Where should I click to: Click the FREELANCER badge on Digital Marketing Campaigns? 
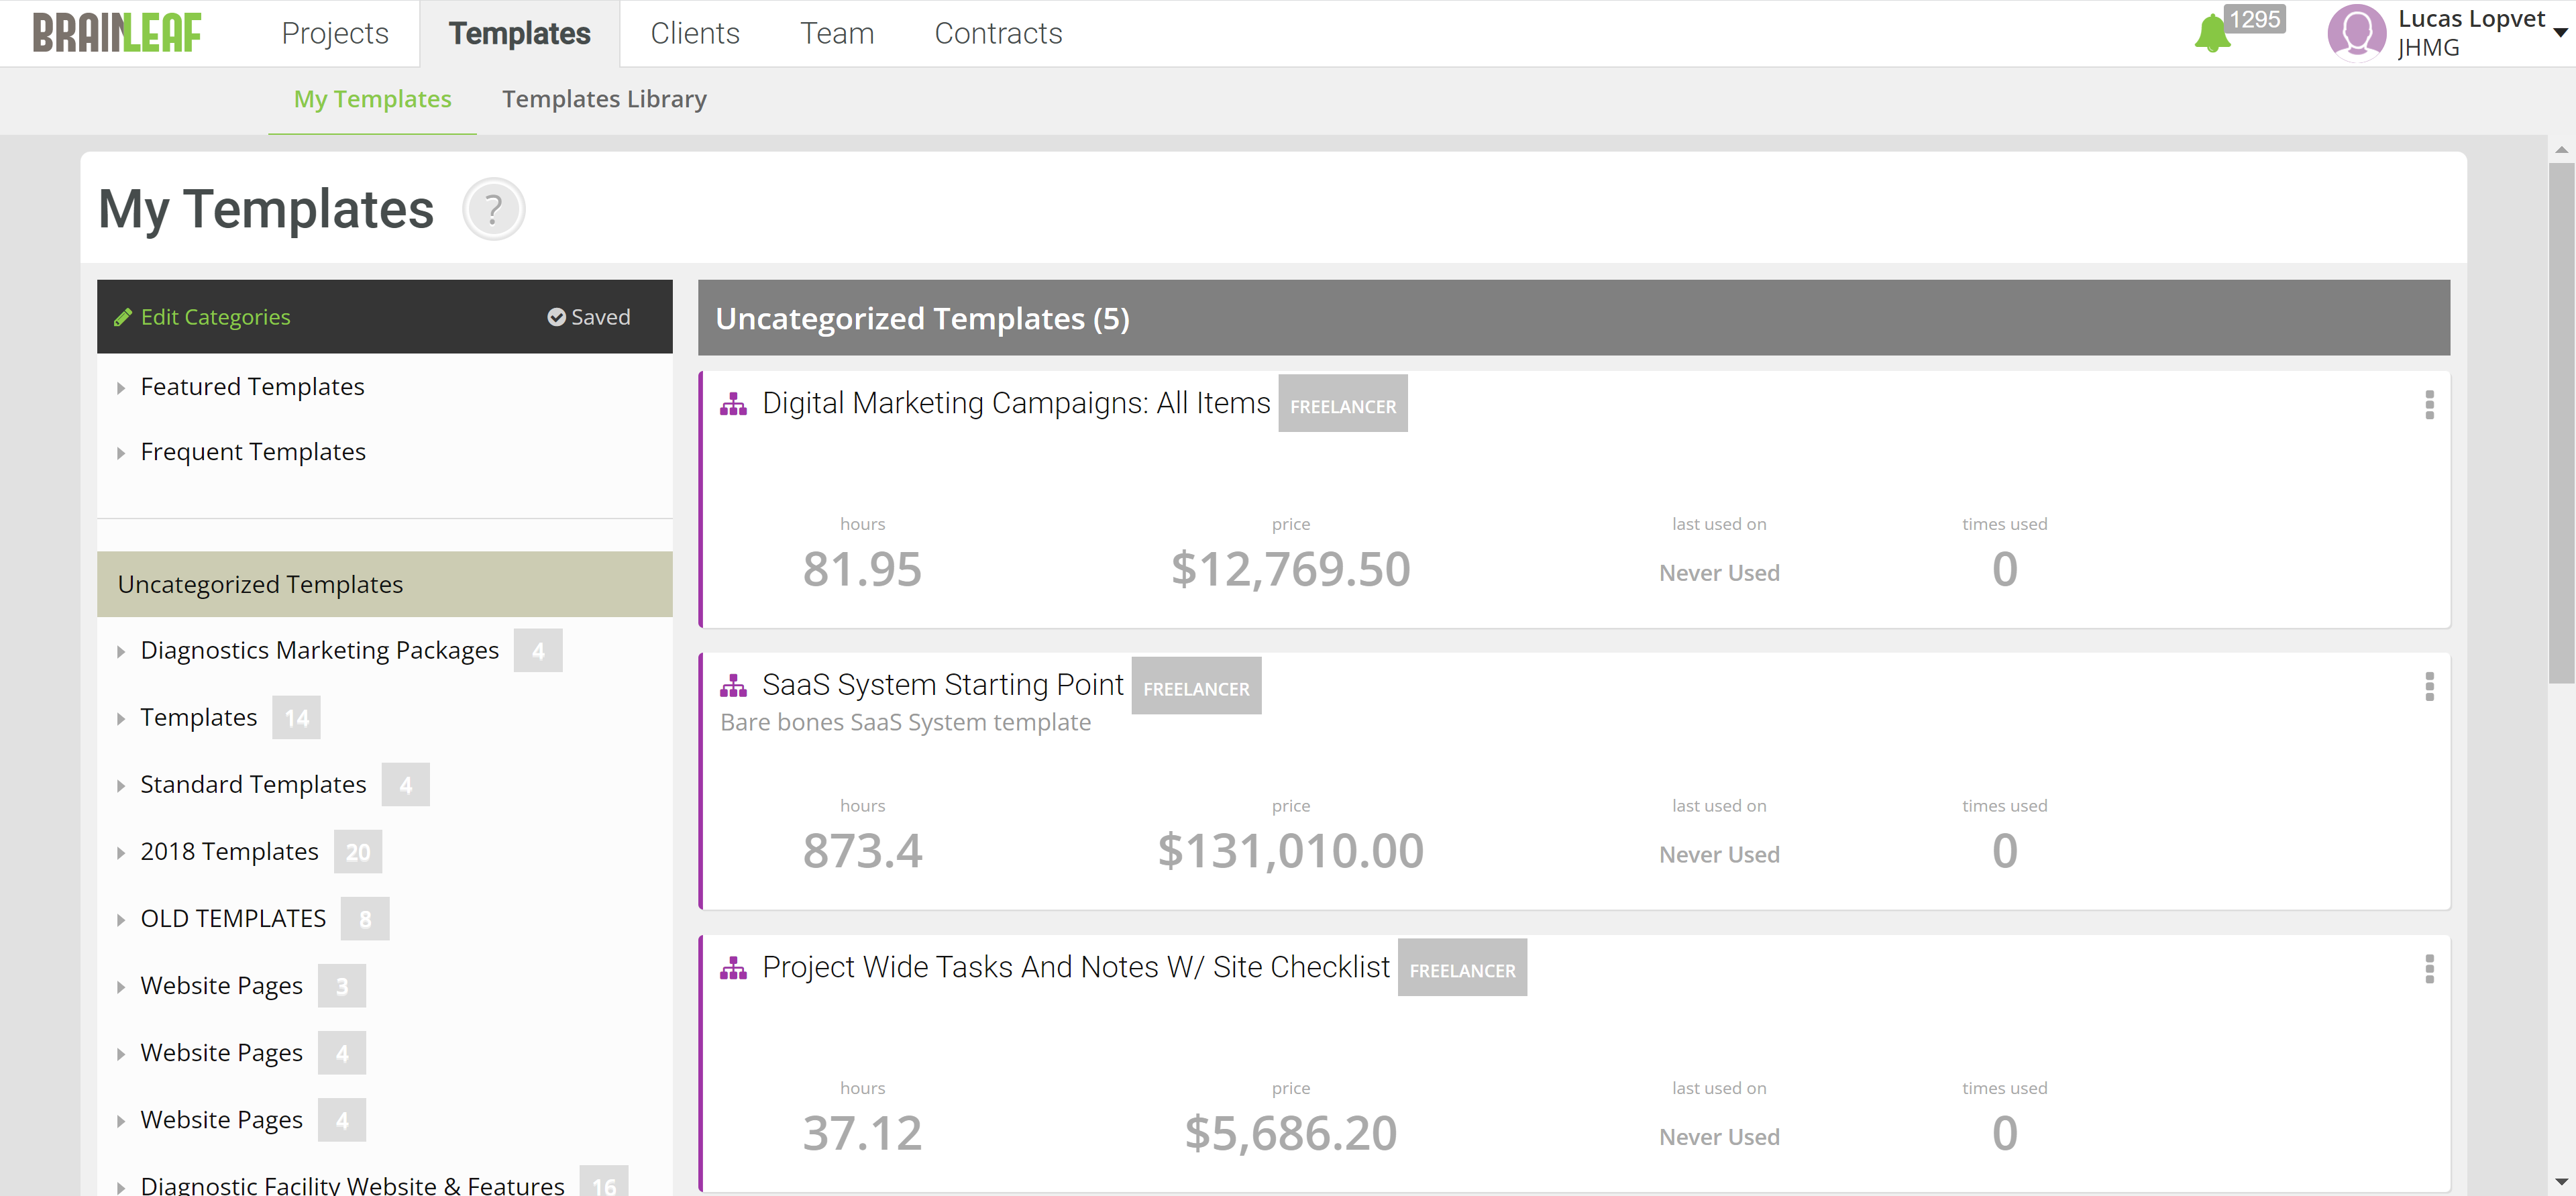tap(1343, 403)
